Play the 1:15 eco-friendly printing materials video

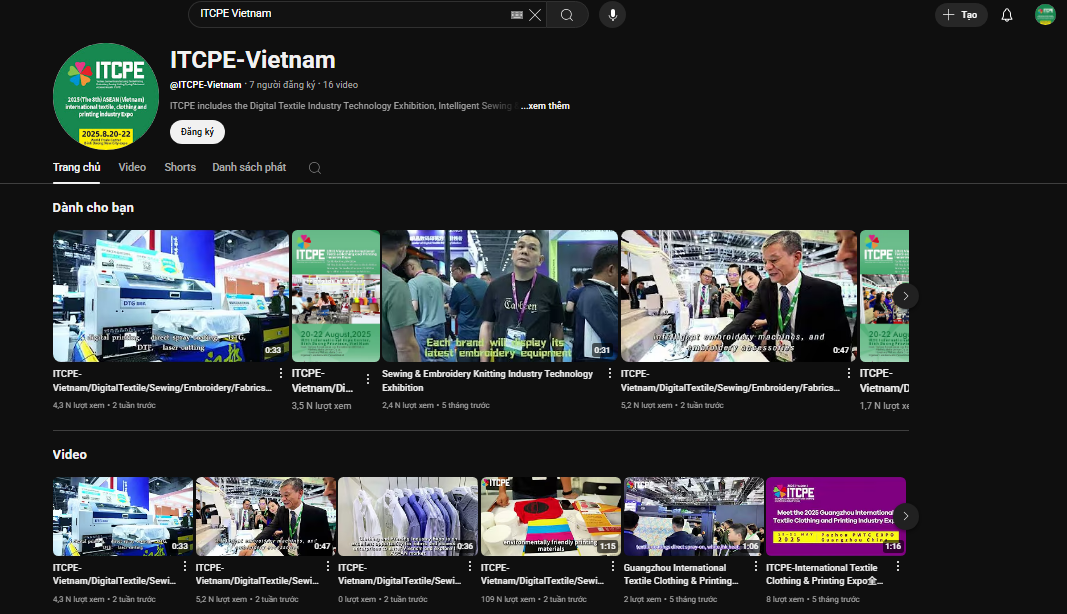pos(551,516)
